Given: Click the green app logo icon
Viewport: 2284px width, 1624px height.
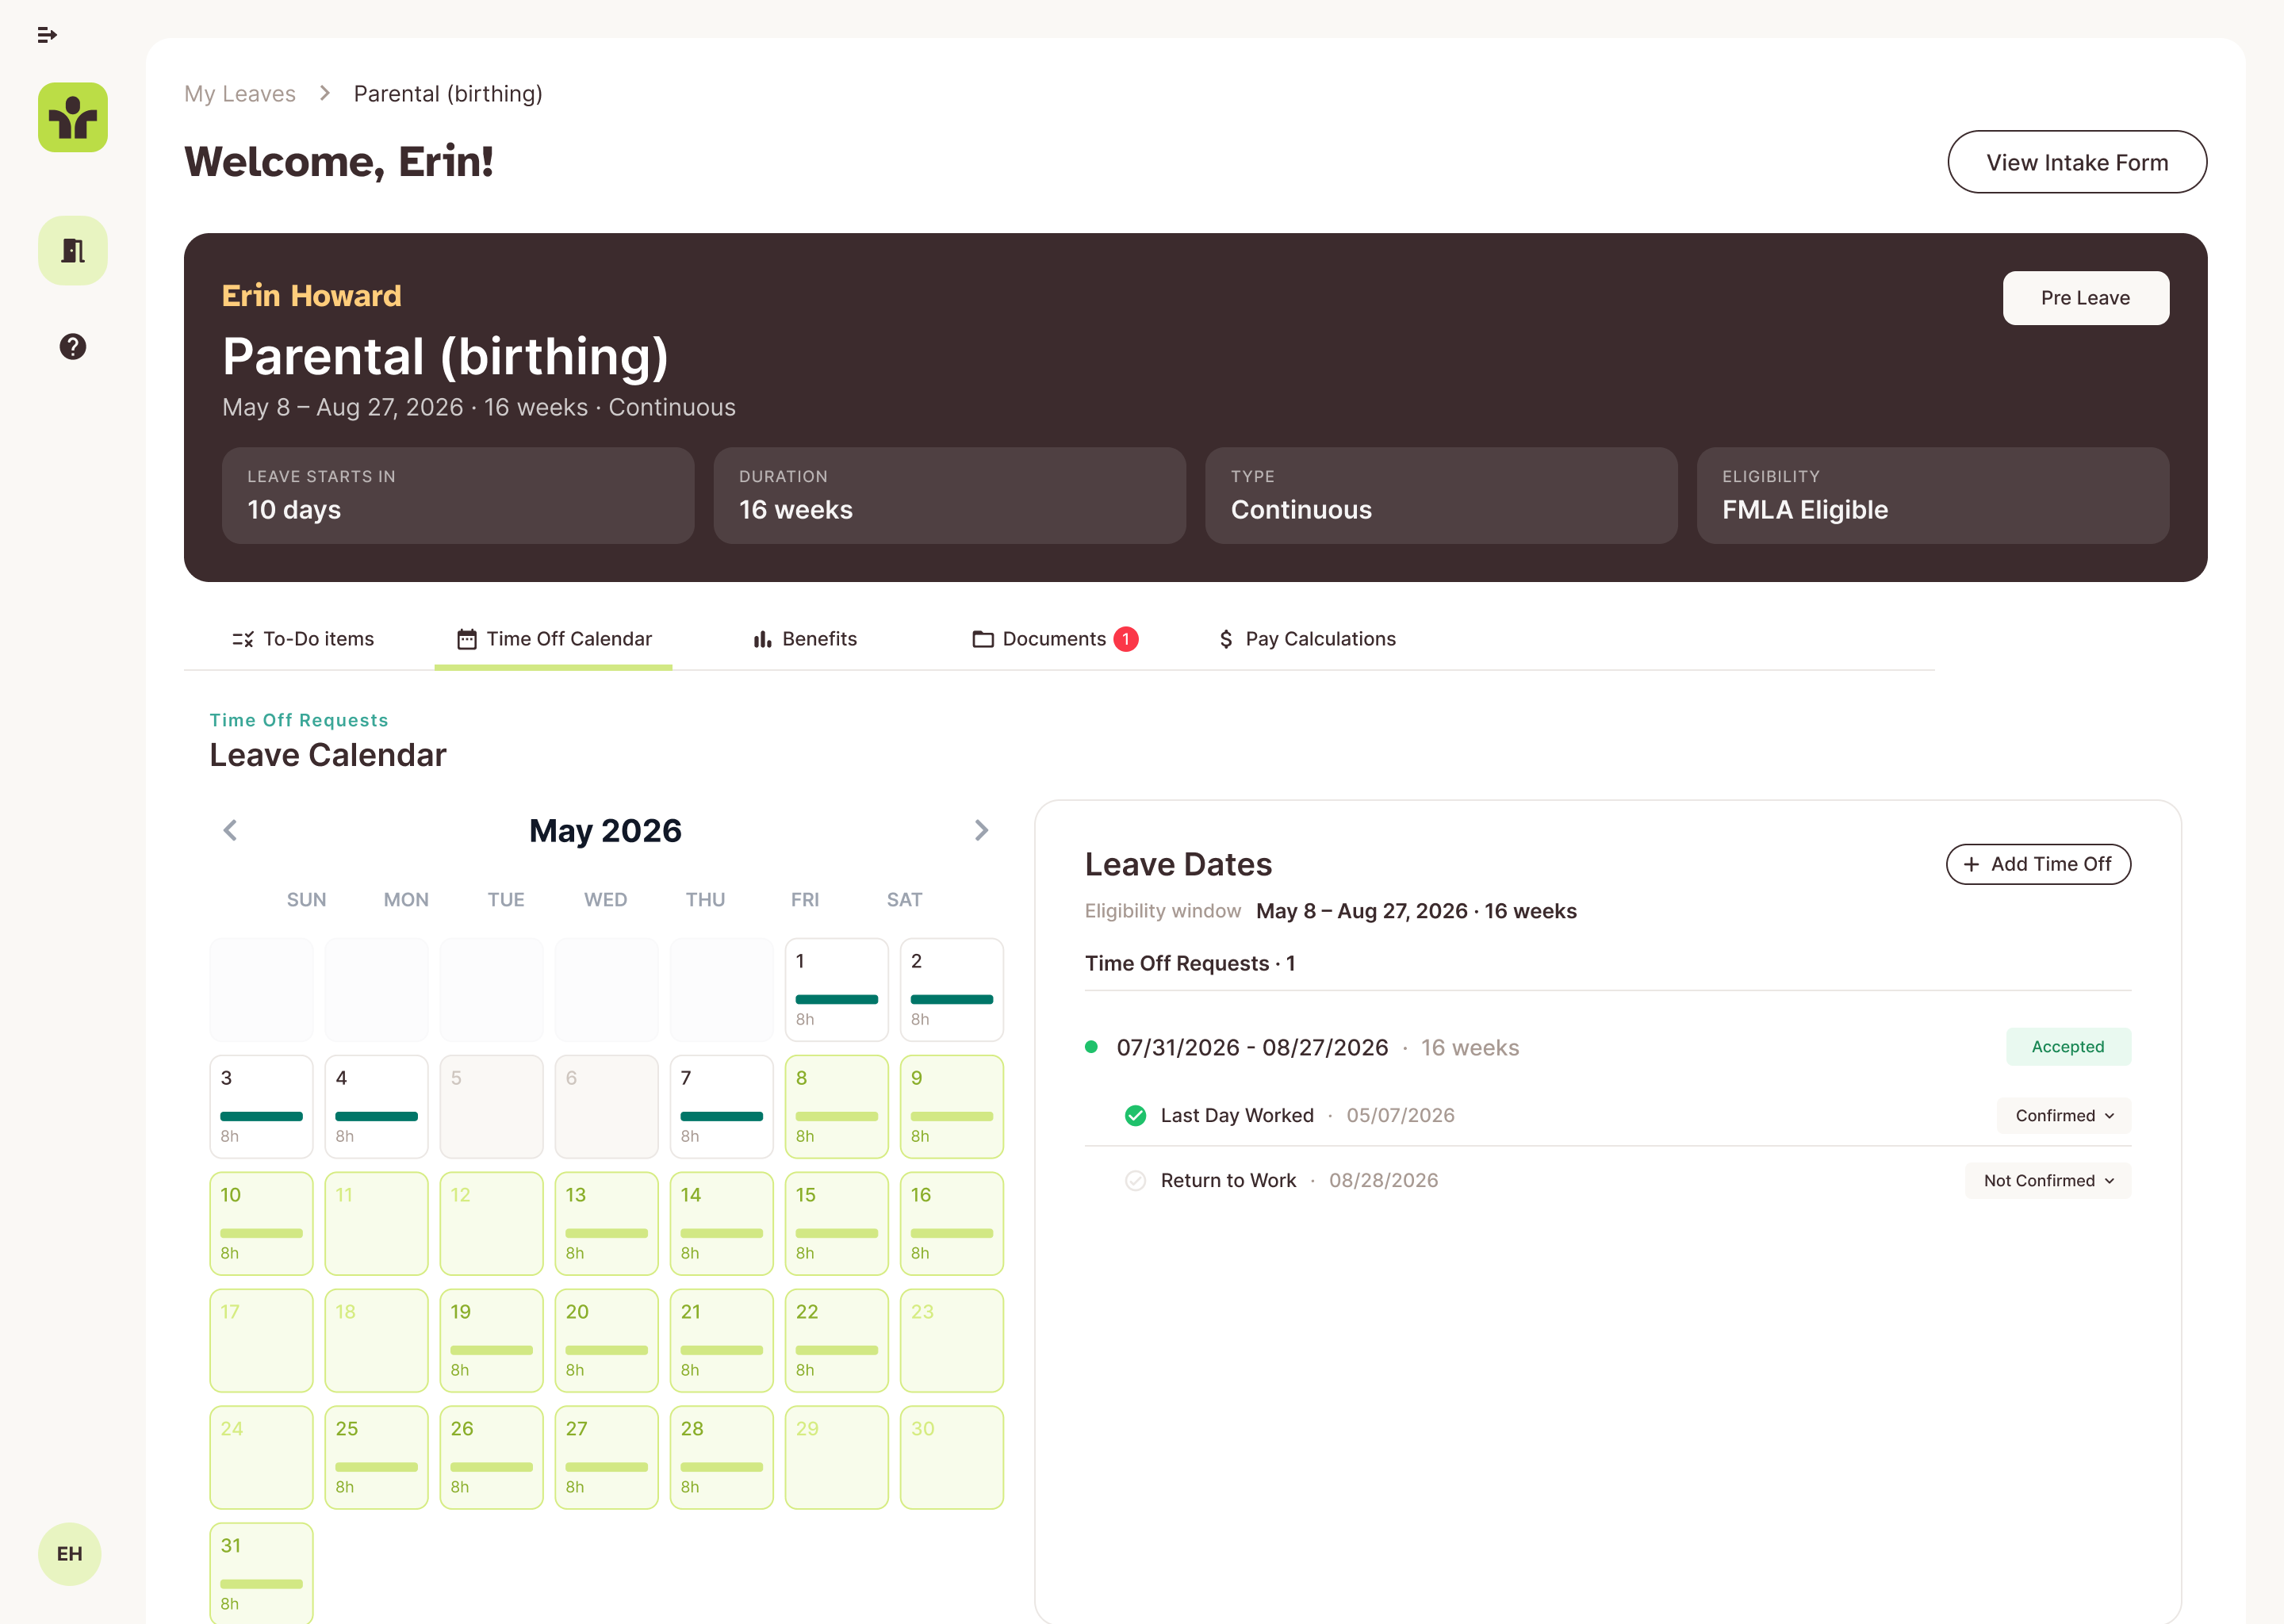Looking at the screenshot, I should 73,118.
